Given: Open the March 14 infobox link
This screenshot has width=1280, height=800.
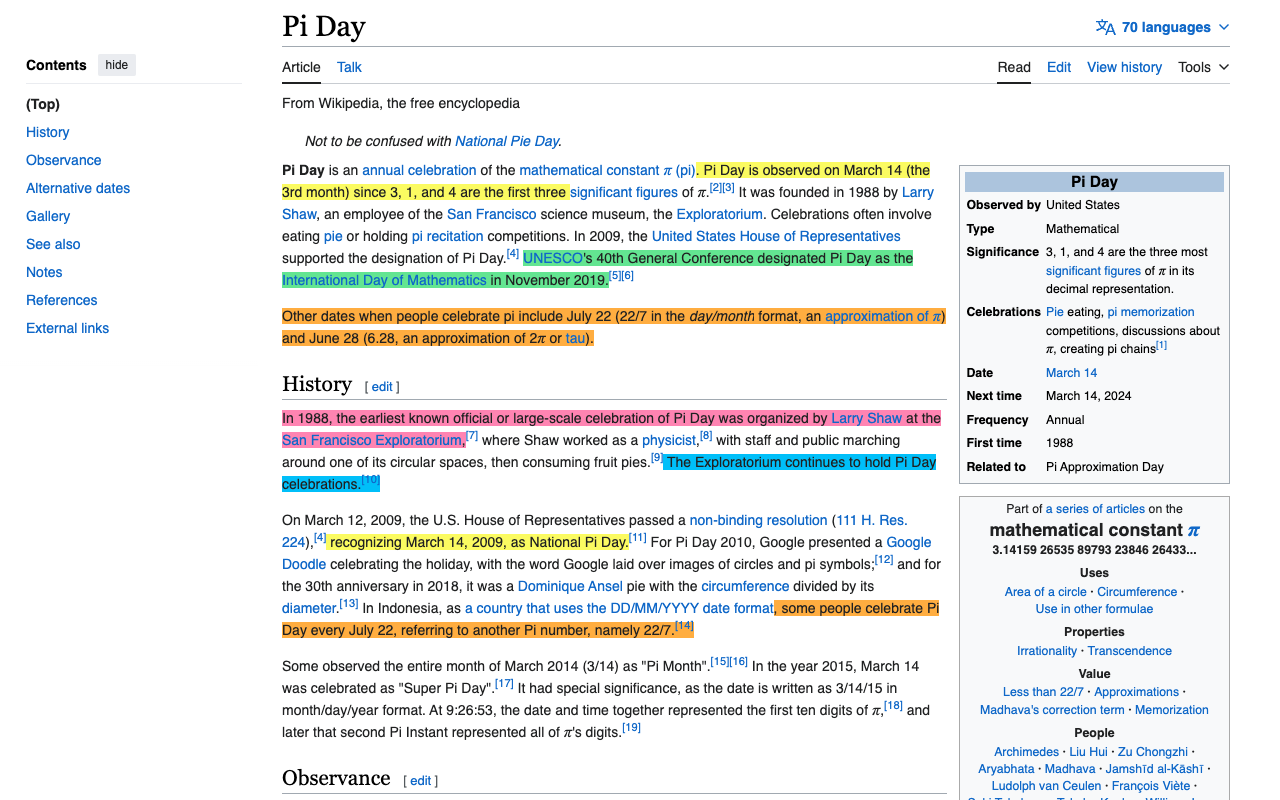Looking at the screenshot, I should pos(1071,373).
